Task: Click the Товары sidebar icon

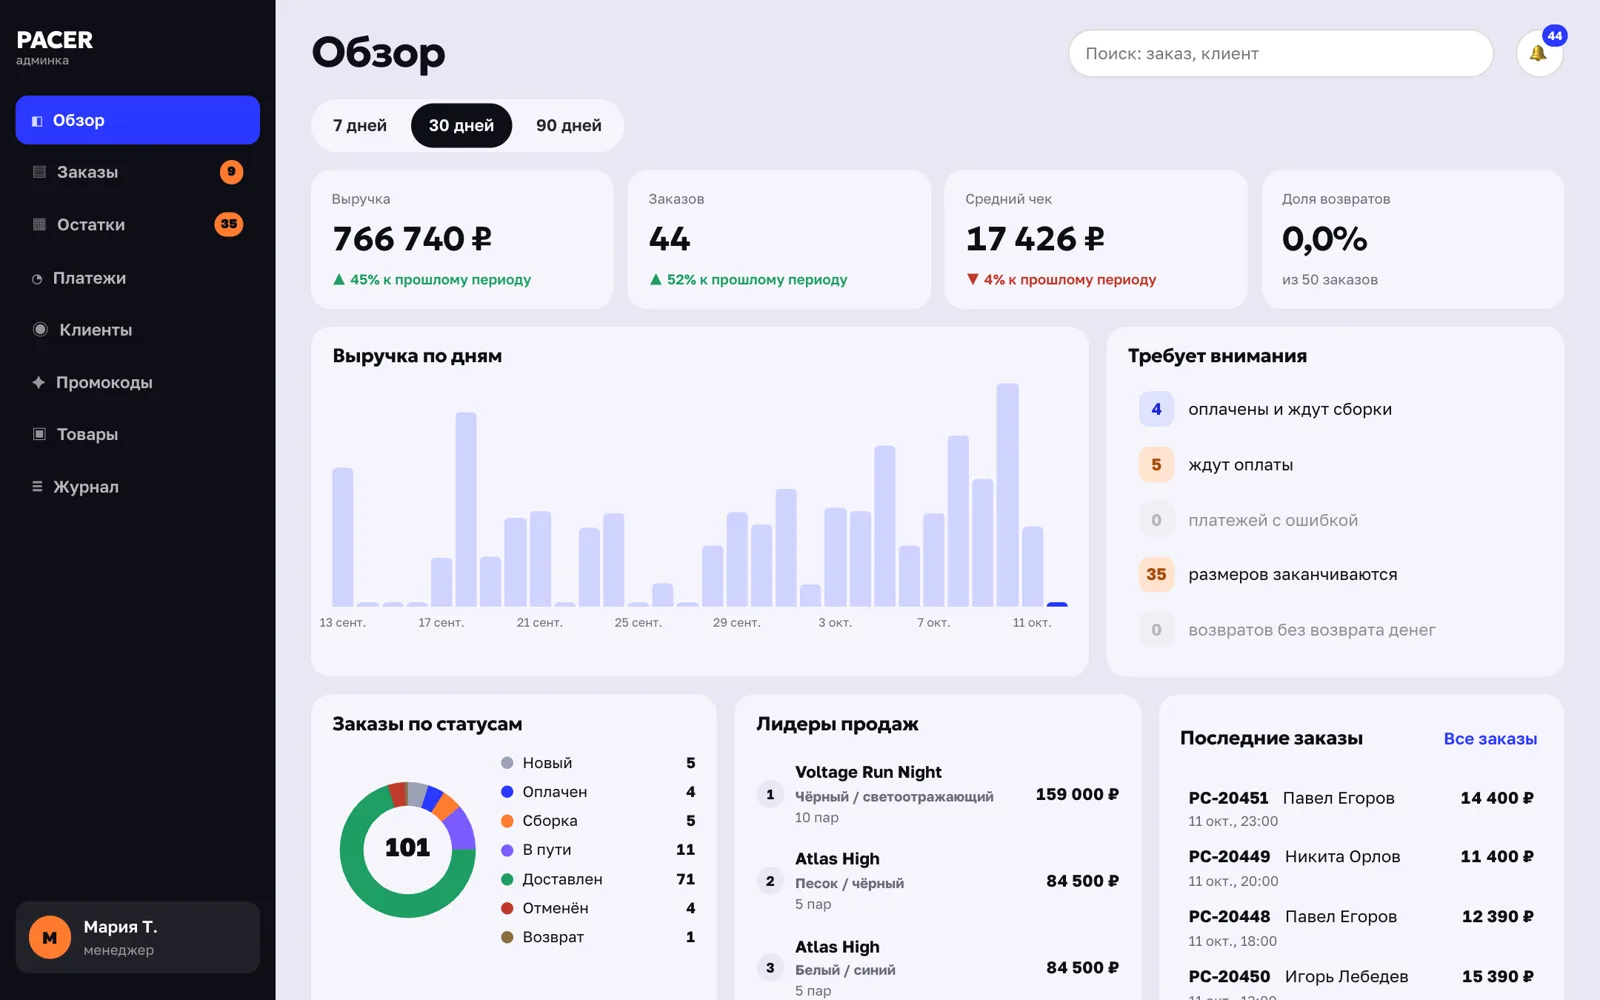Action: (39, 434)
